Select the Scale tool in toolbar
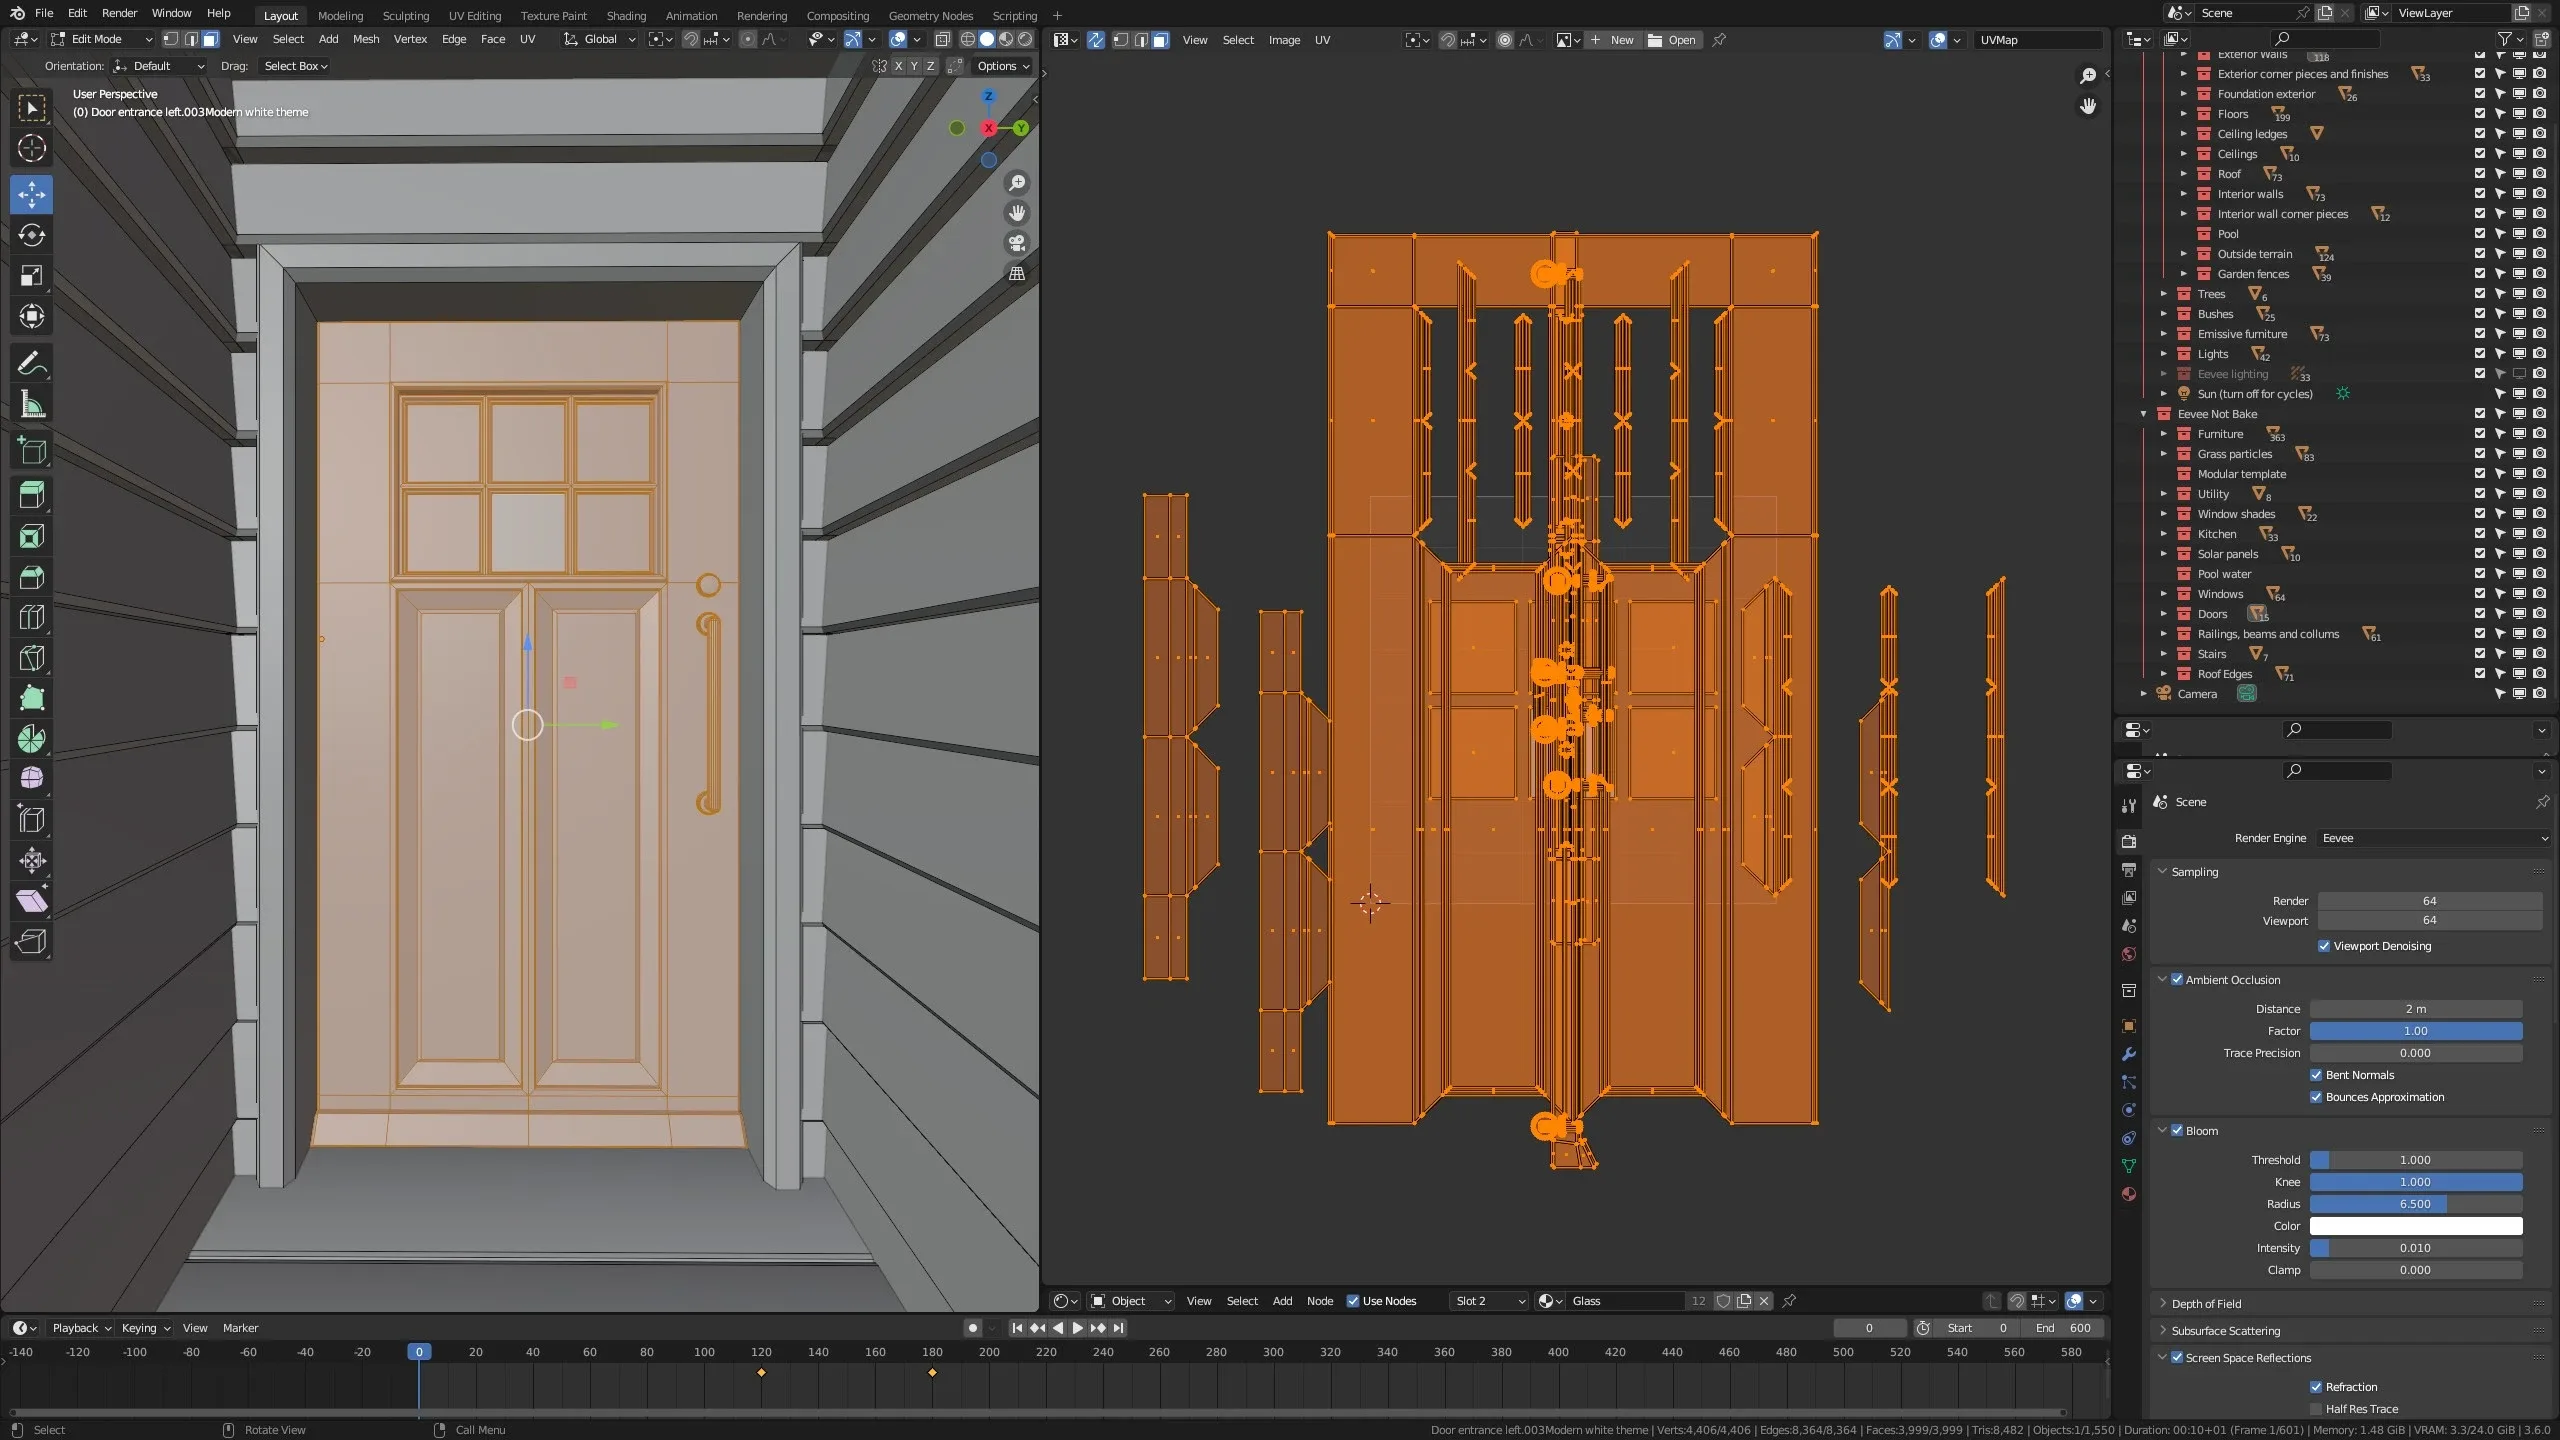The image size is (2560, 1440). (x=31, y=276)
